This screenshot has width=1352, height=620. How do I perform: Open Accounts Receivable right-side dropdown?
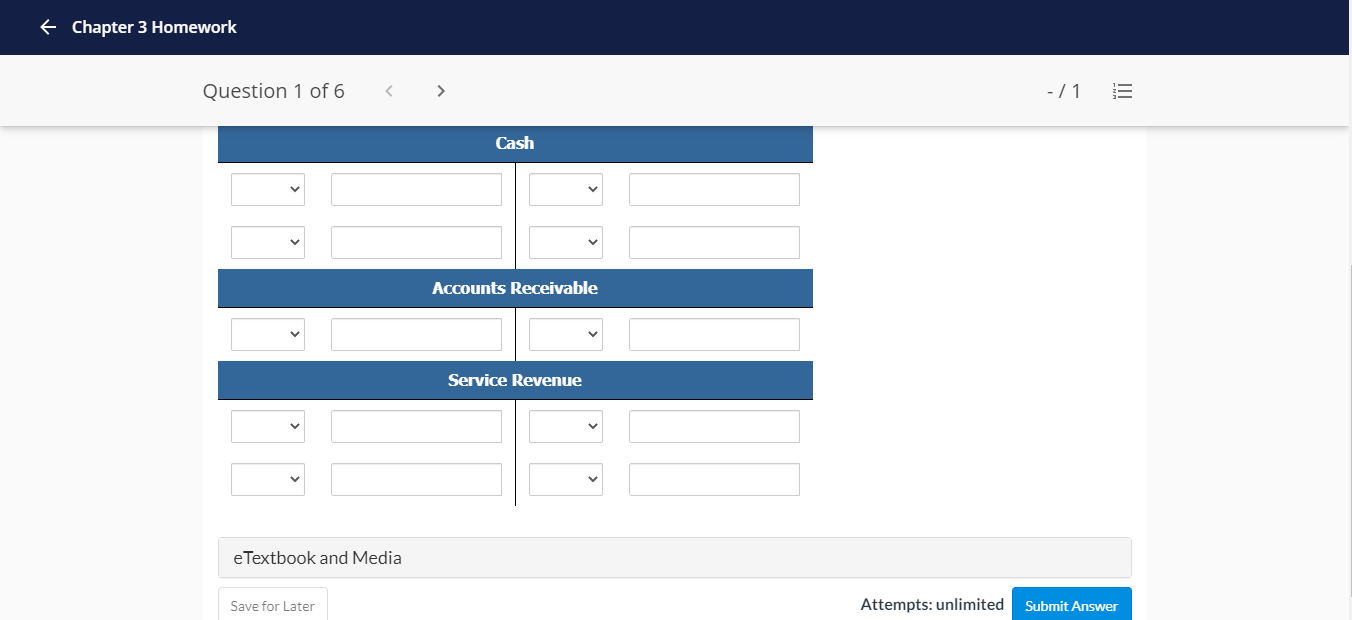point(566,335)
